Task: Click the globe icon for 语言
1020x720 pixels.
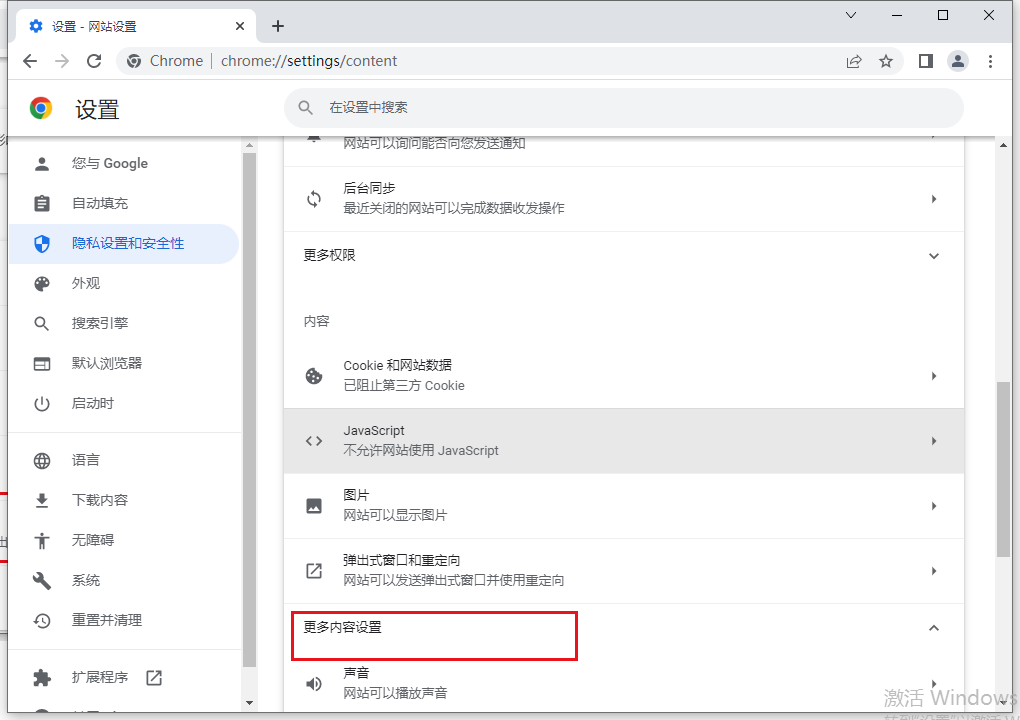Action: (42, 460)
